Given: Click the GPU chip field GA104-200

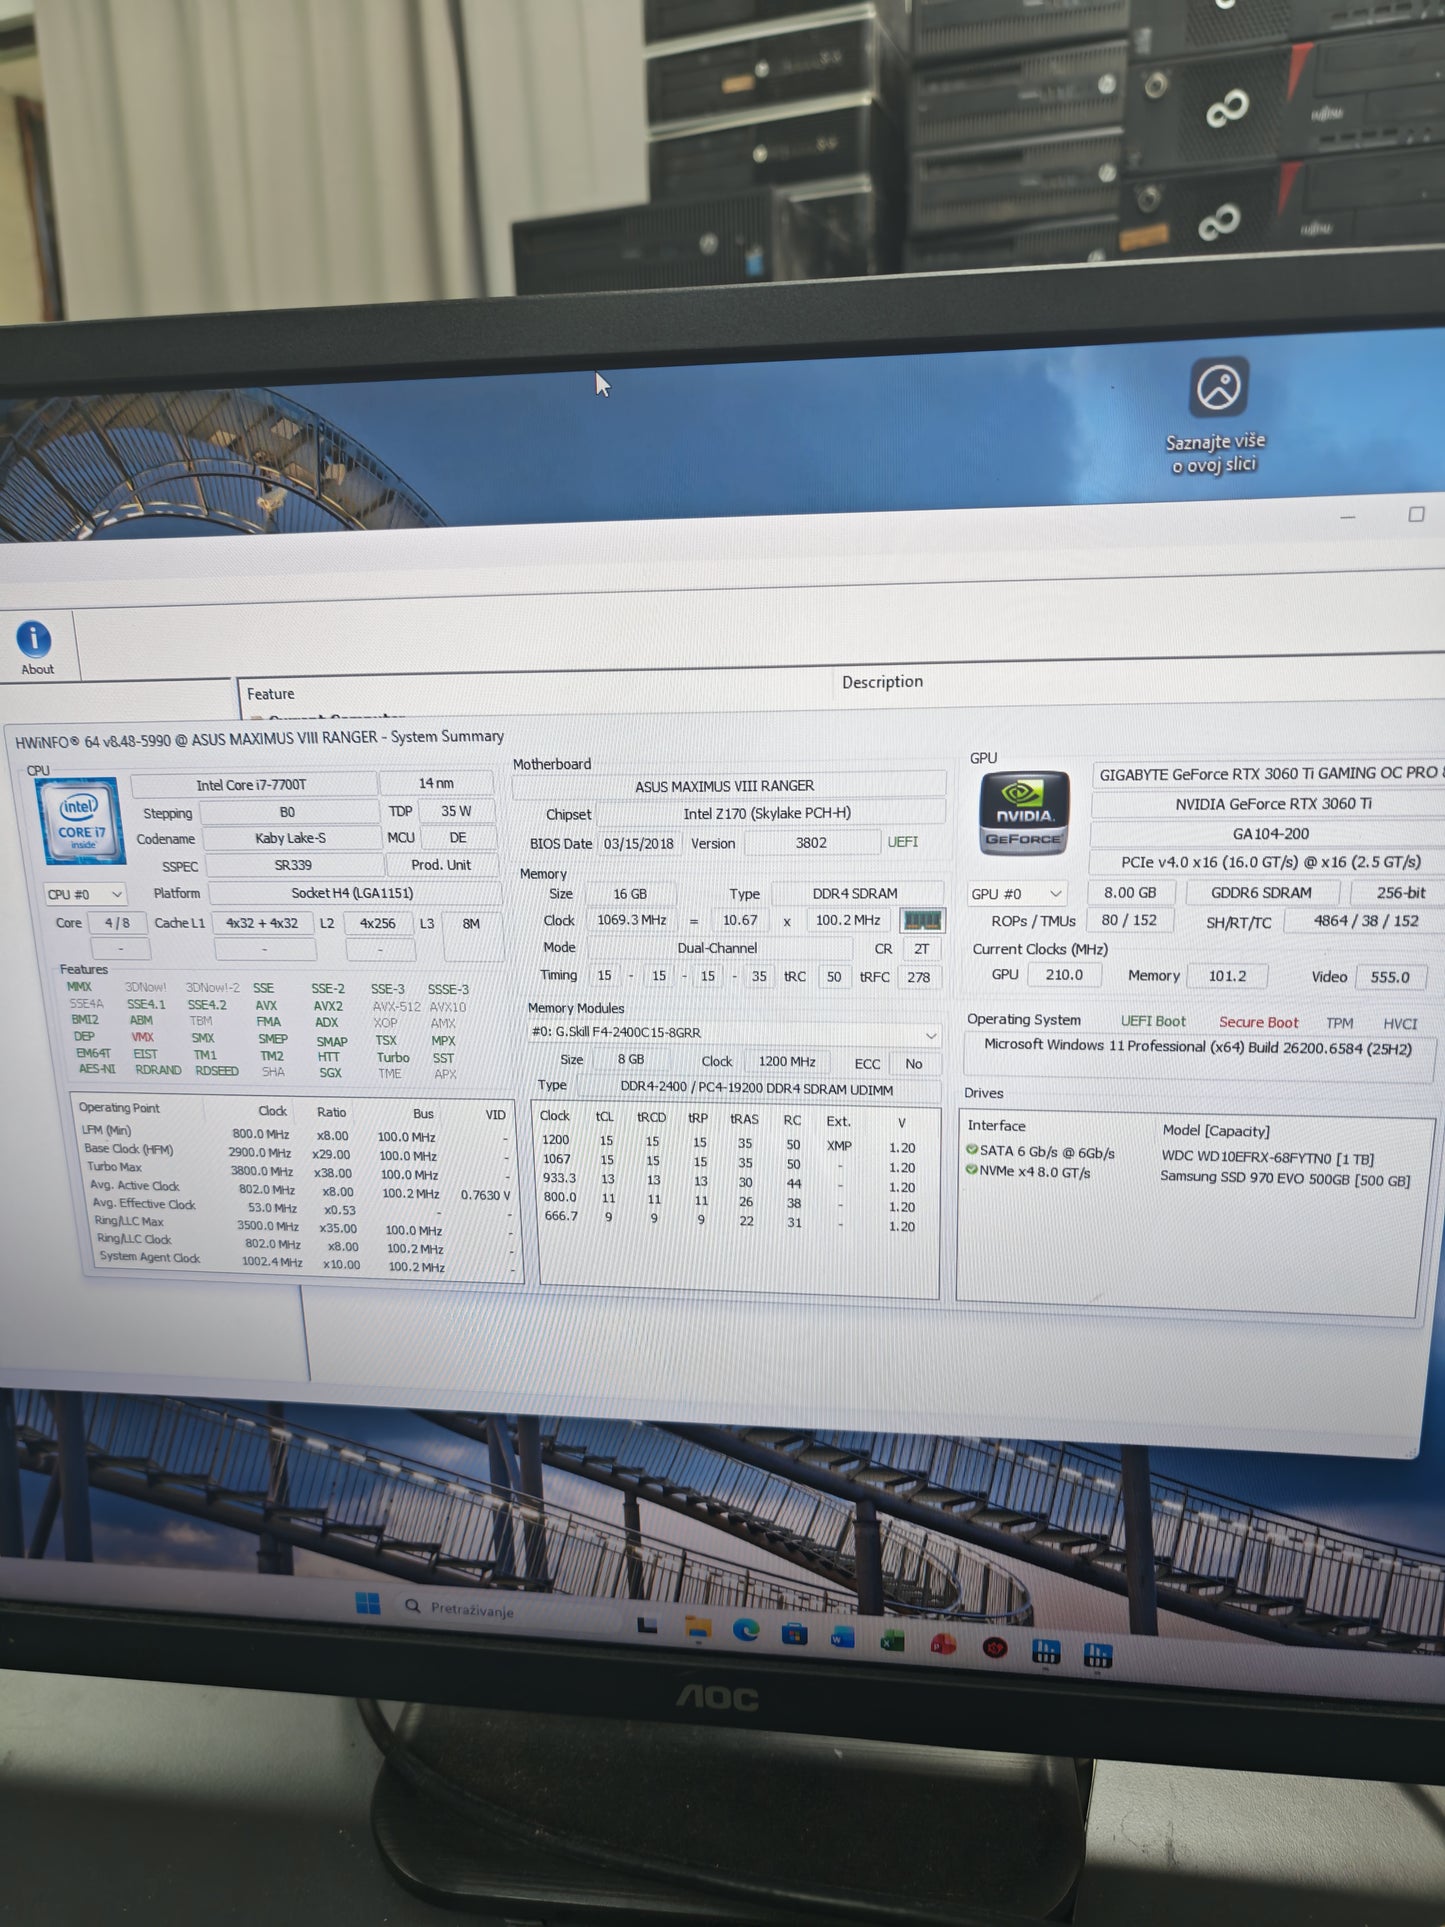Looking at the screenshot, I should [1269, 833].
